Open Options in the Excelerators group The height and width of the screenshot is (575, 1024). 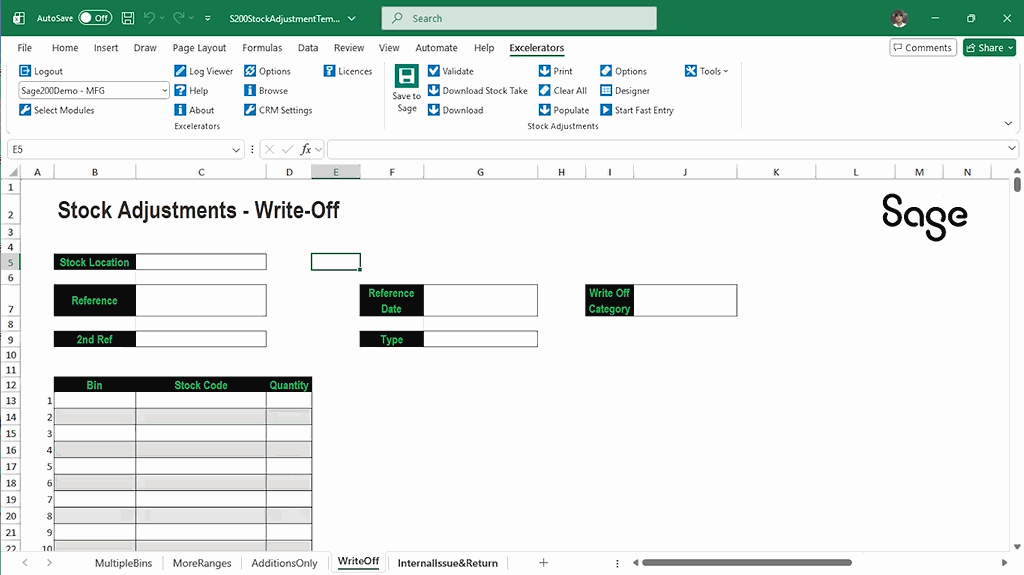click(267, 71)
